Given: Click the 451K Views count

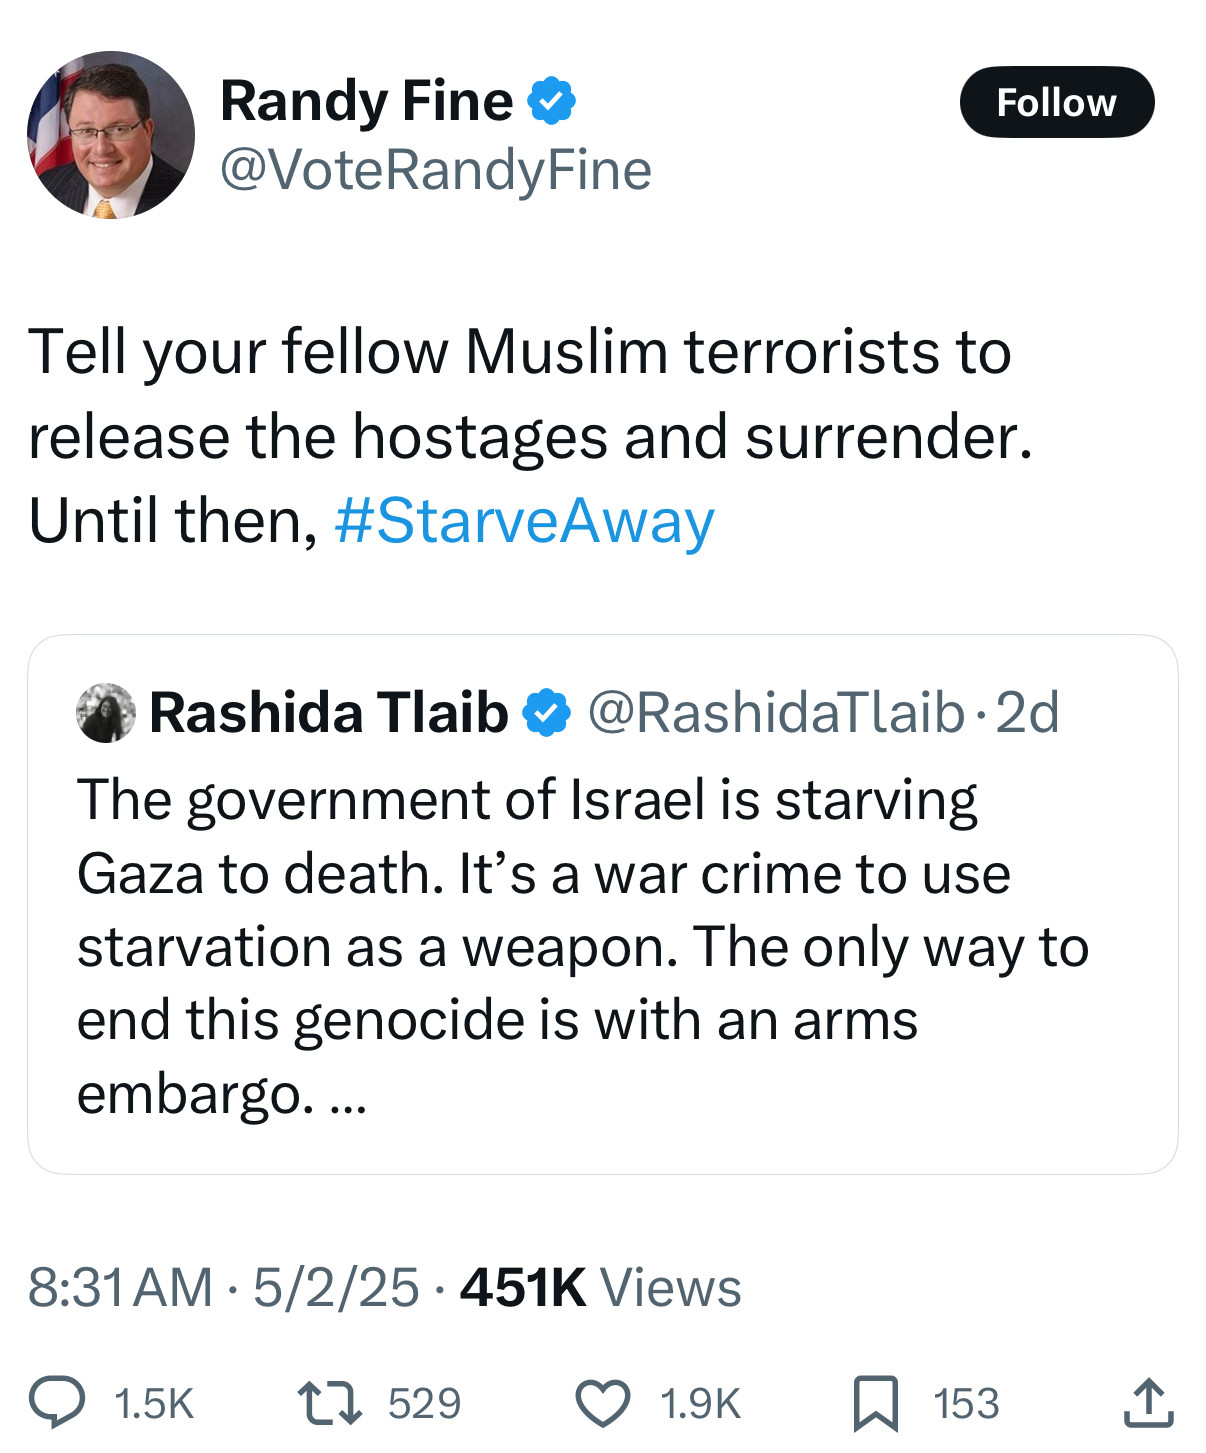Looking at the screenshot, I should tap(601, 1287).
